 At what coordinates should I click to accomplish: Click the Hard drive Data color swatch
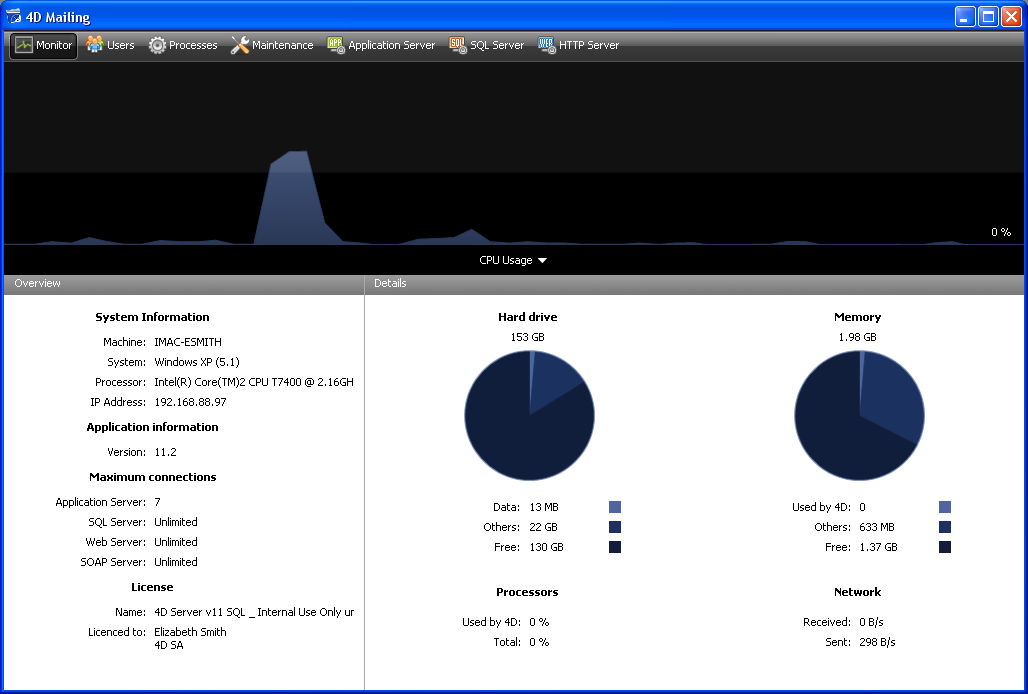click(615, 507)
